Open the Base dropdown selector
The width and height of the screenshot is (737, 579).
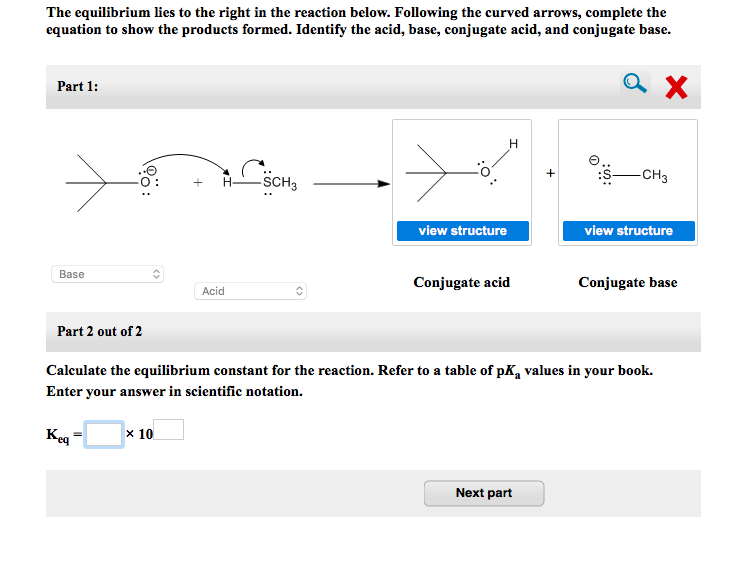(x=107, y=274)
